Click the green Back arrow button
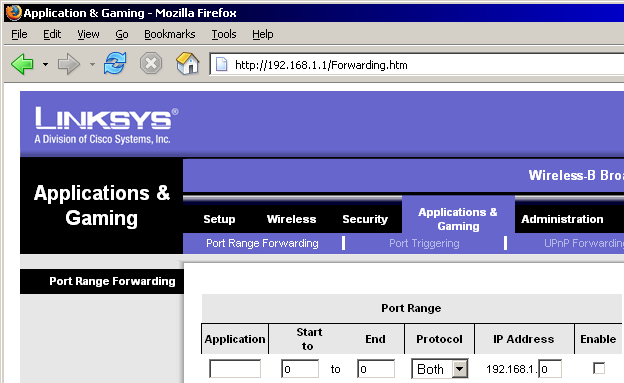This screenshot has width=624, height=383. (x=22, y=64)
